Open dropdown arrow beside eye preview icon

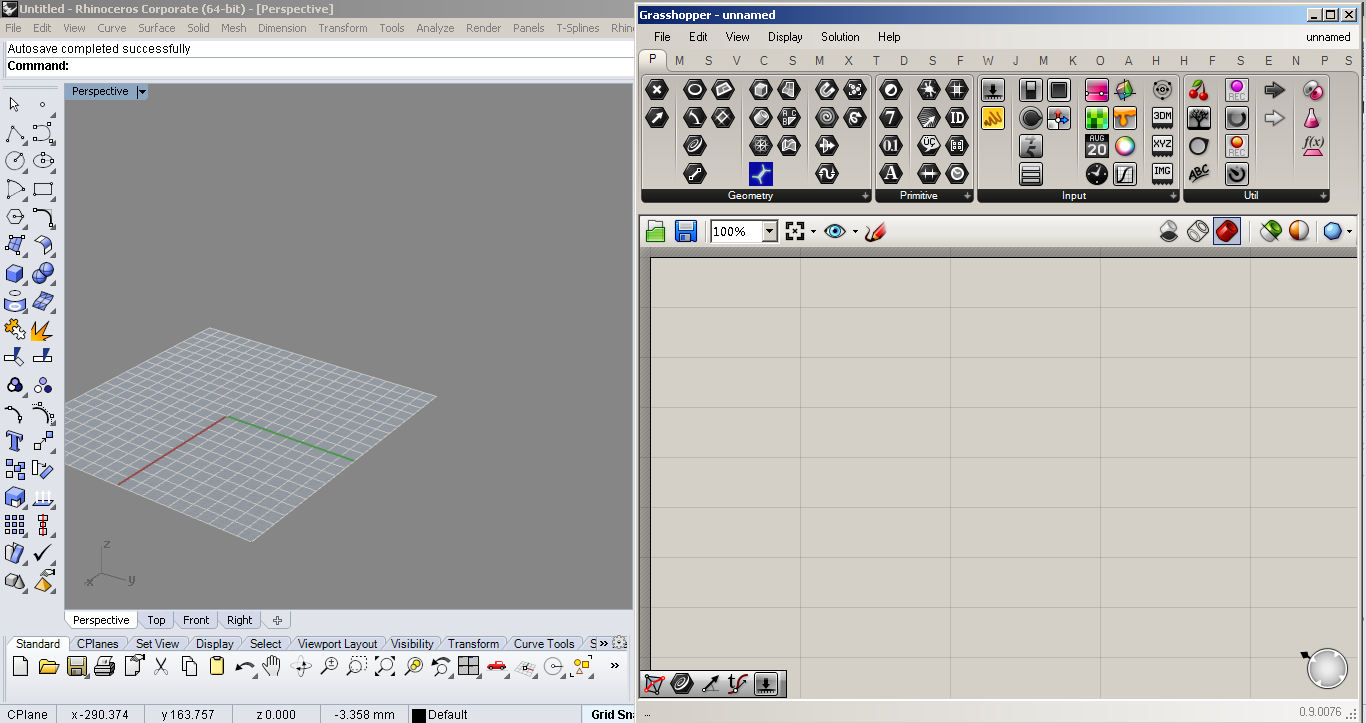pos(855,231)
